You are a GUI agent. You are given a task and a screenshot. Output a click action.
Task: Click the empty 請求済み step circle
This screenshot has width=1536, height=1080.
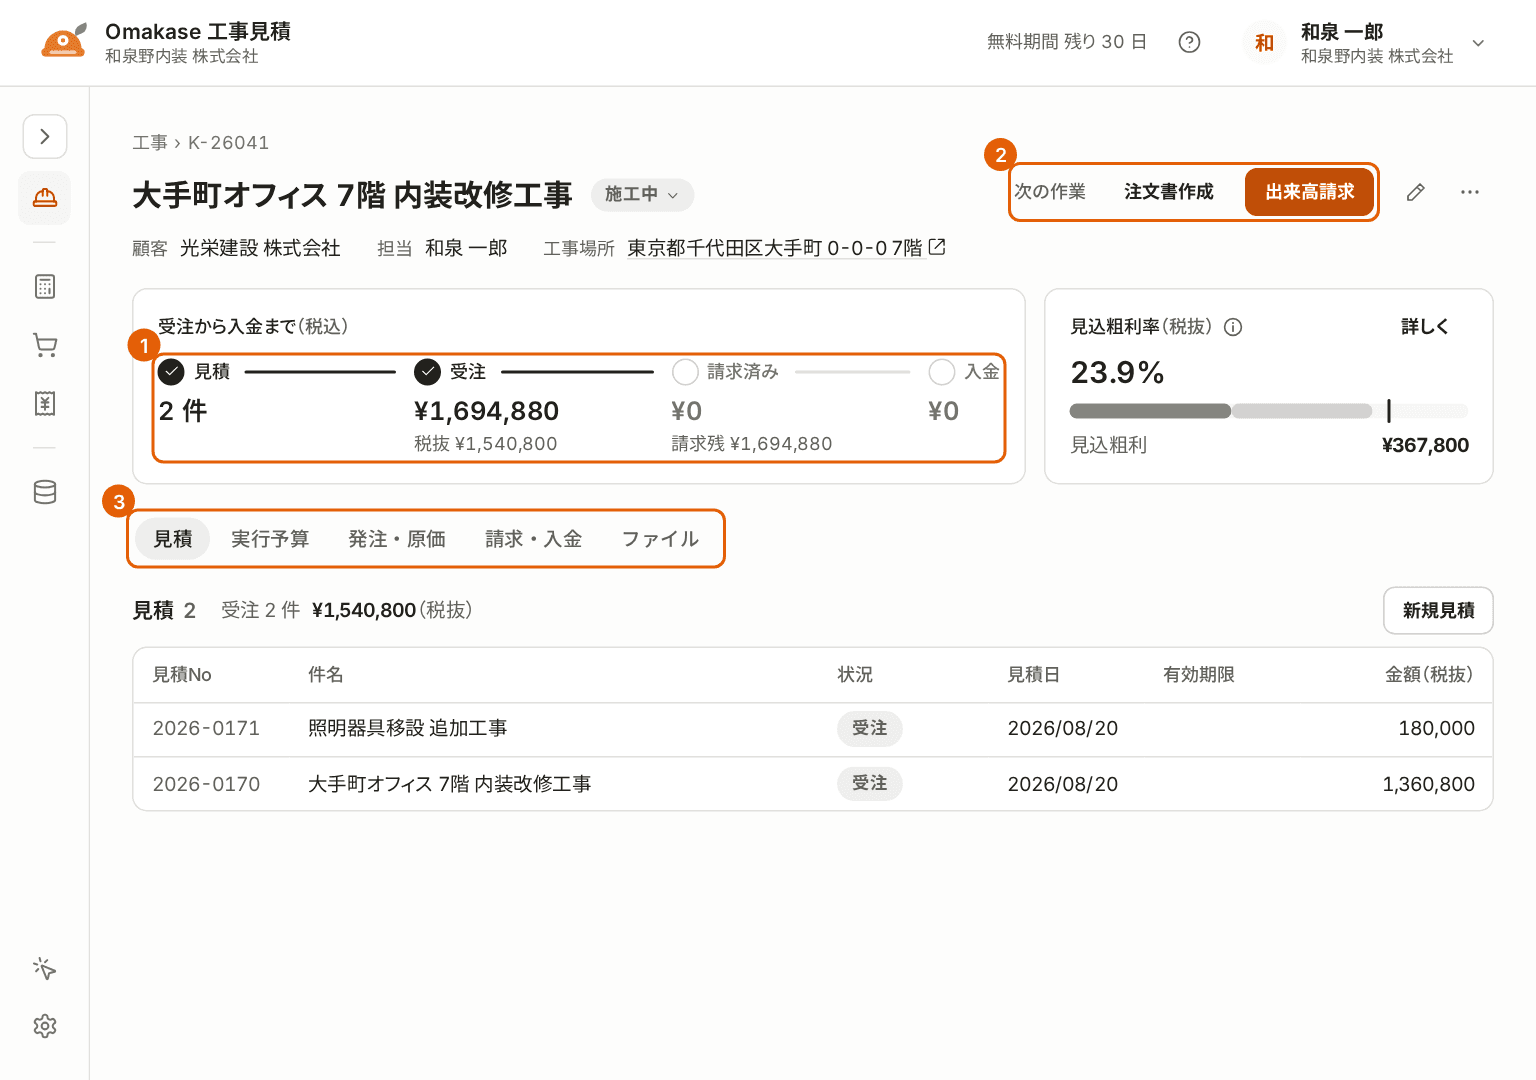click(685, 372)
